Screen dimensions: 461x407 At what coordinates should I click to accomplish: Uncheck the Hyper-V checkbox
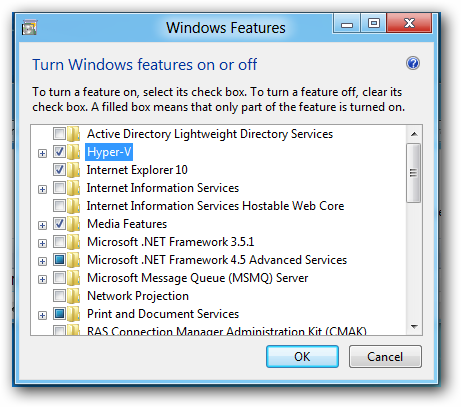[59, 152]
